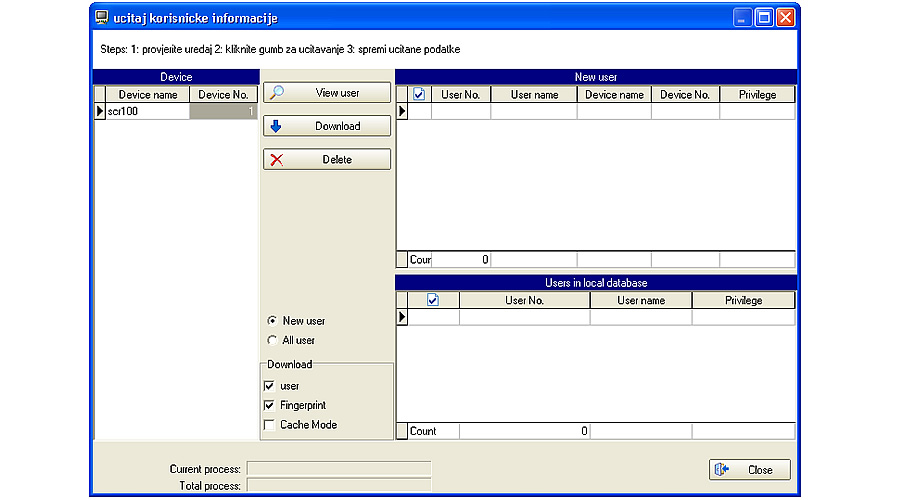Click the Delete red X button
This screenshot has width=900, height=500.
tap(325, 160)
